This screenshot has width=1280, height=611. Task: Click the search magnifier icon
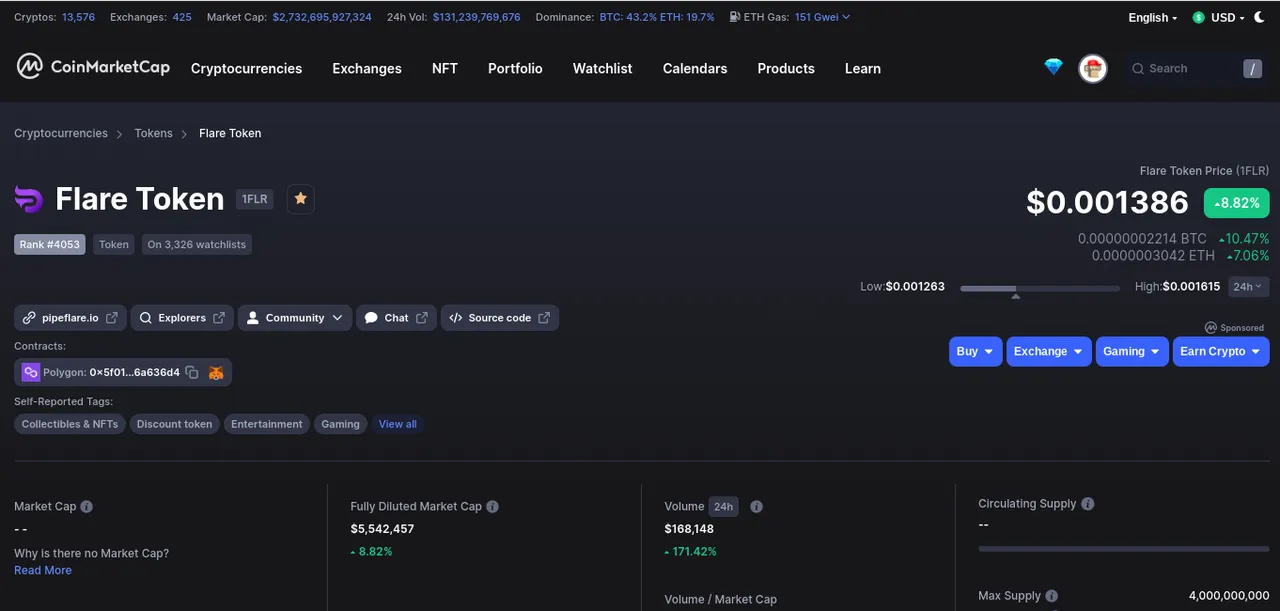click(1137, 68)
